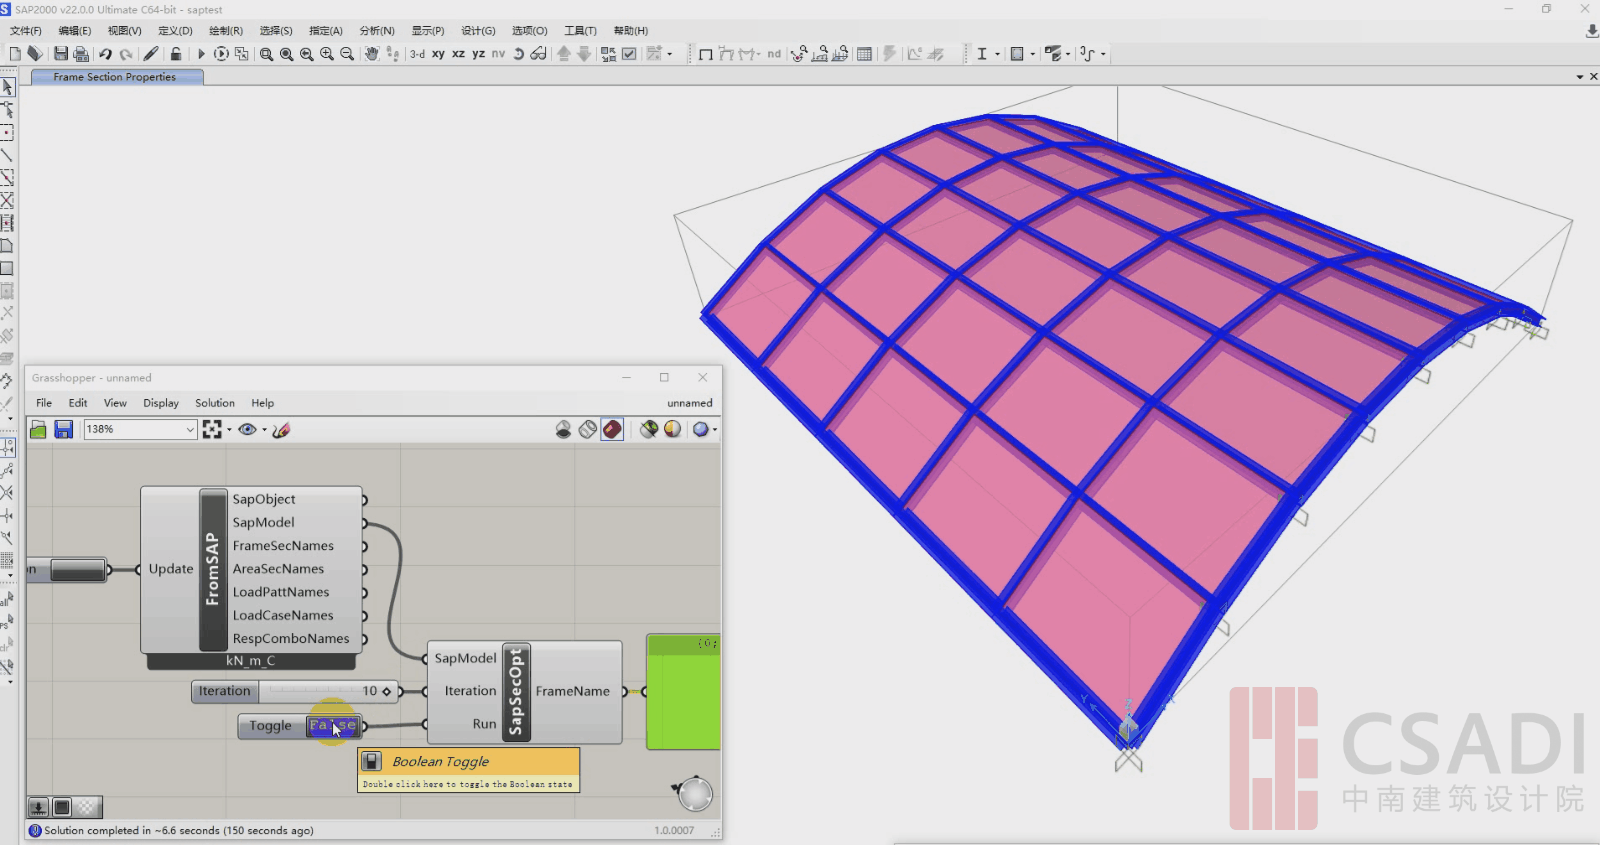Click Grasshopper sketch pen icon
The image size is (1600, 845).
[281, 429]
